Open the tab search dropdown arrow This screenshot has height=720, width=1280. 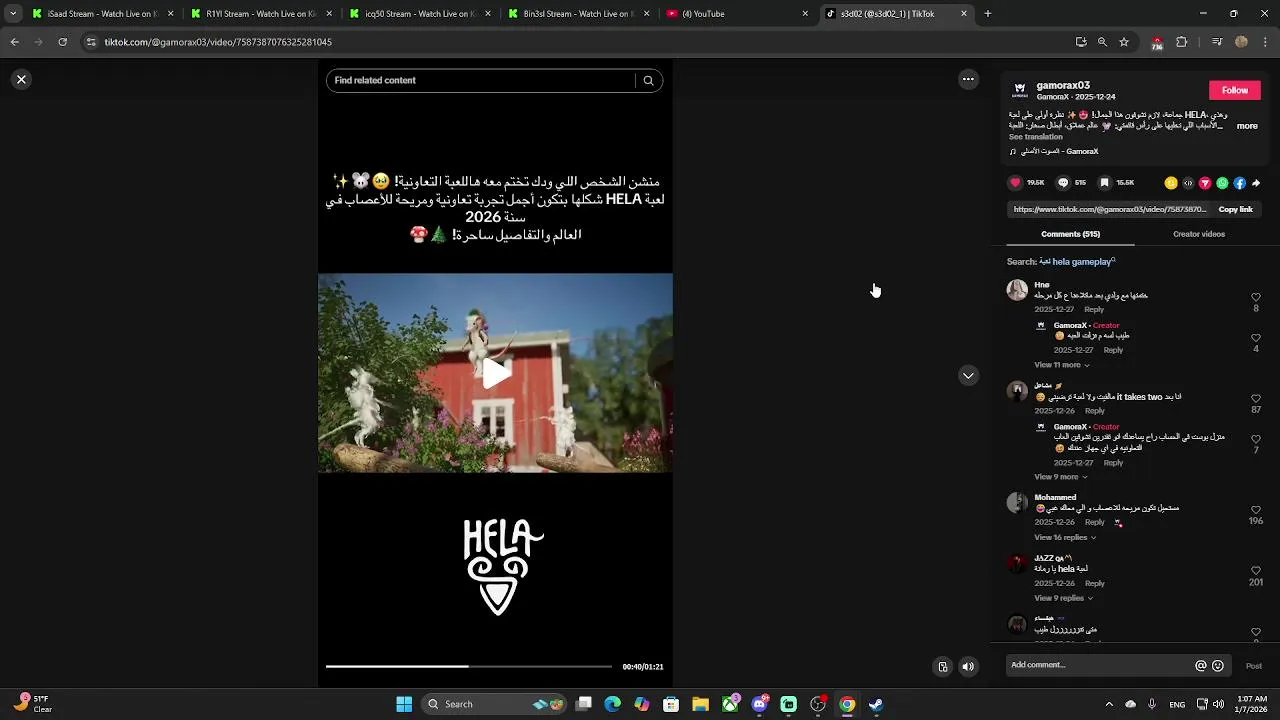pyautogui.click(x=12, y=14)
